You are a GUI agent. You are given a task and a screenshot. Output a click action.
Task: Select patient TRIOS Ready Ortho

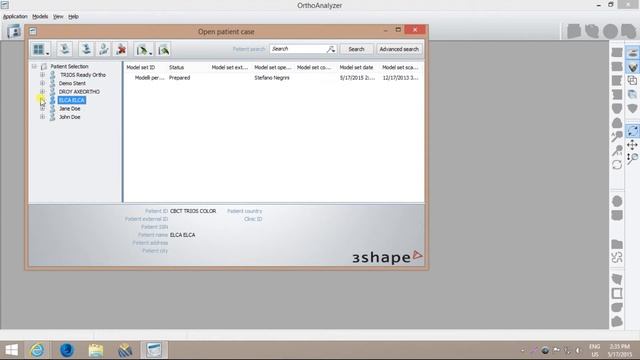point(83,75)
